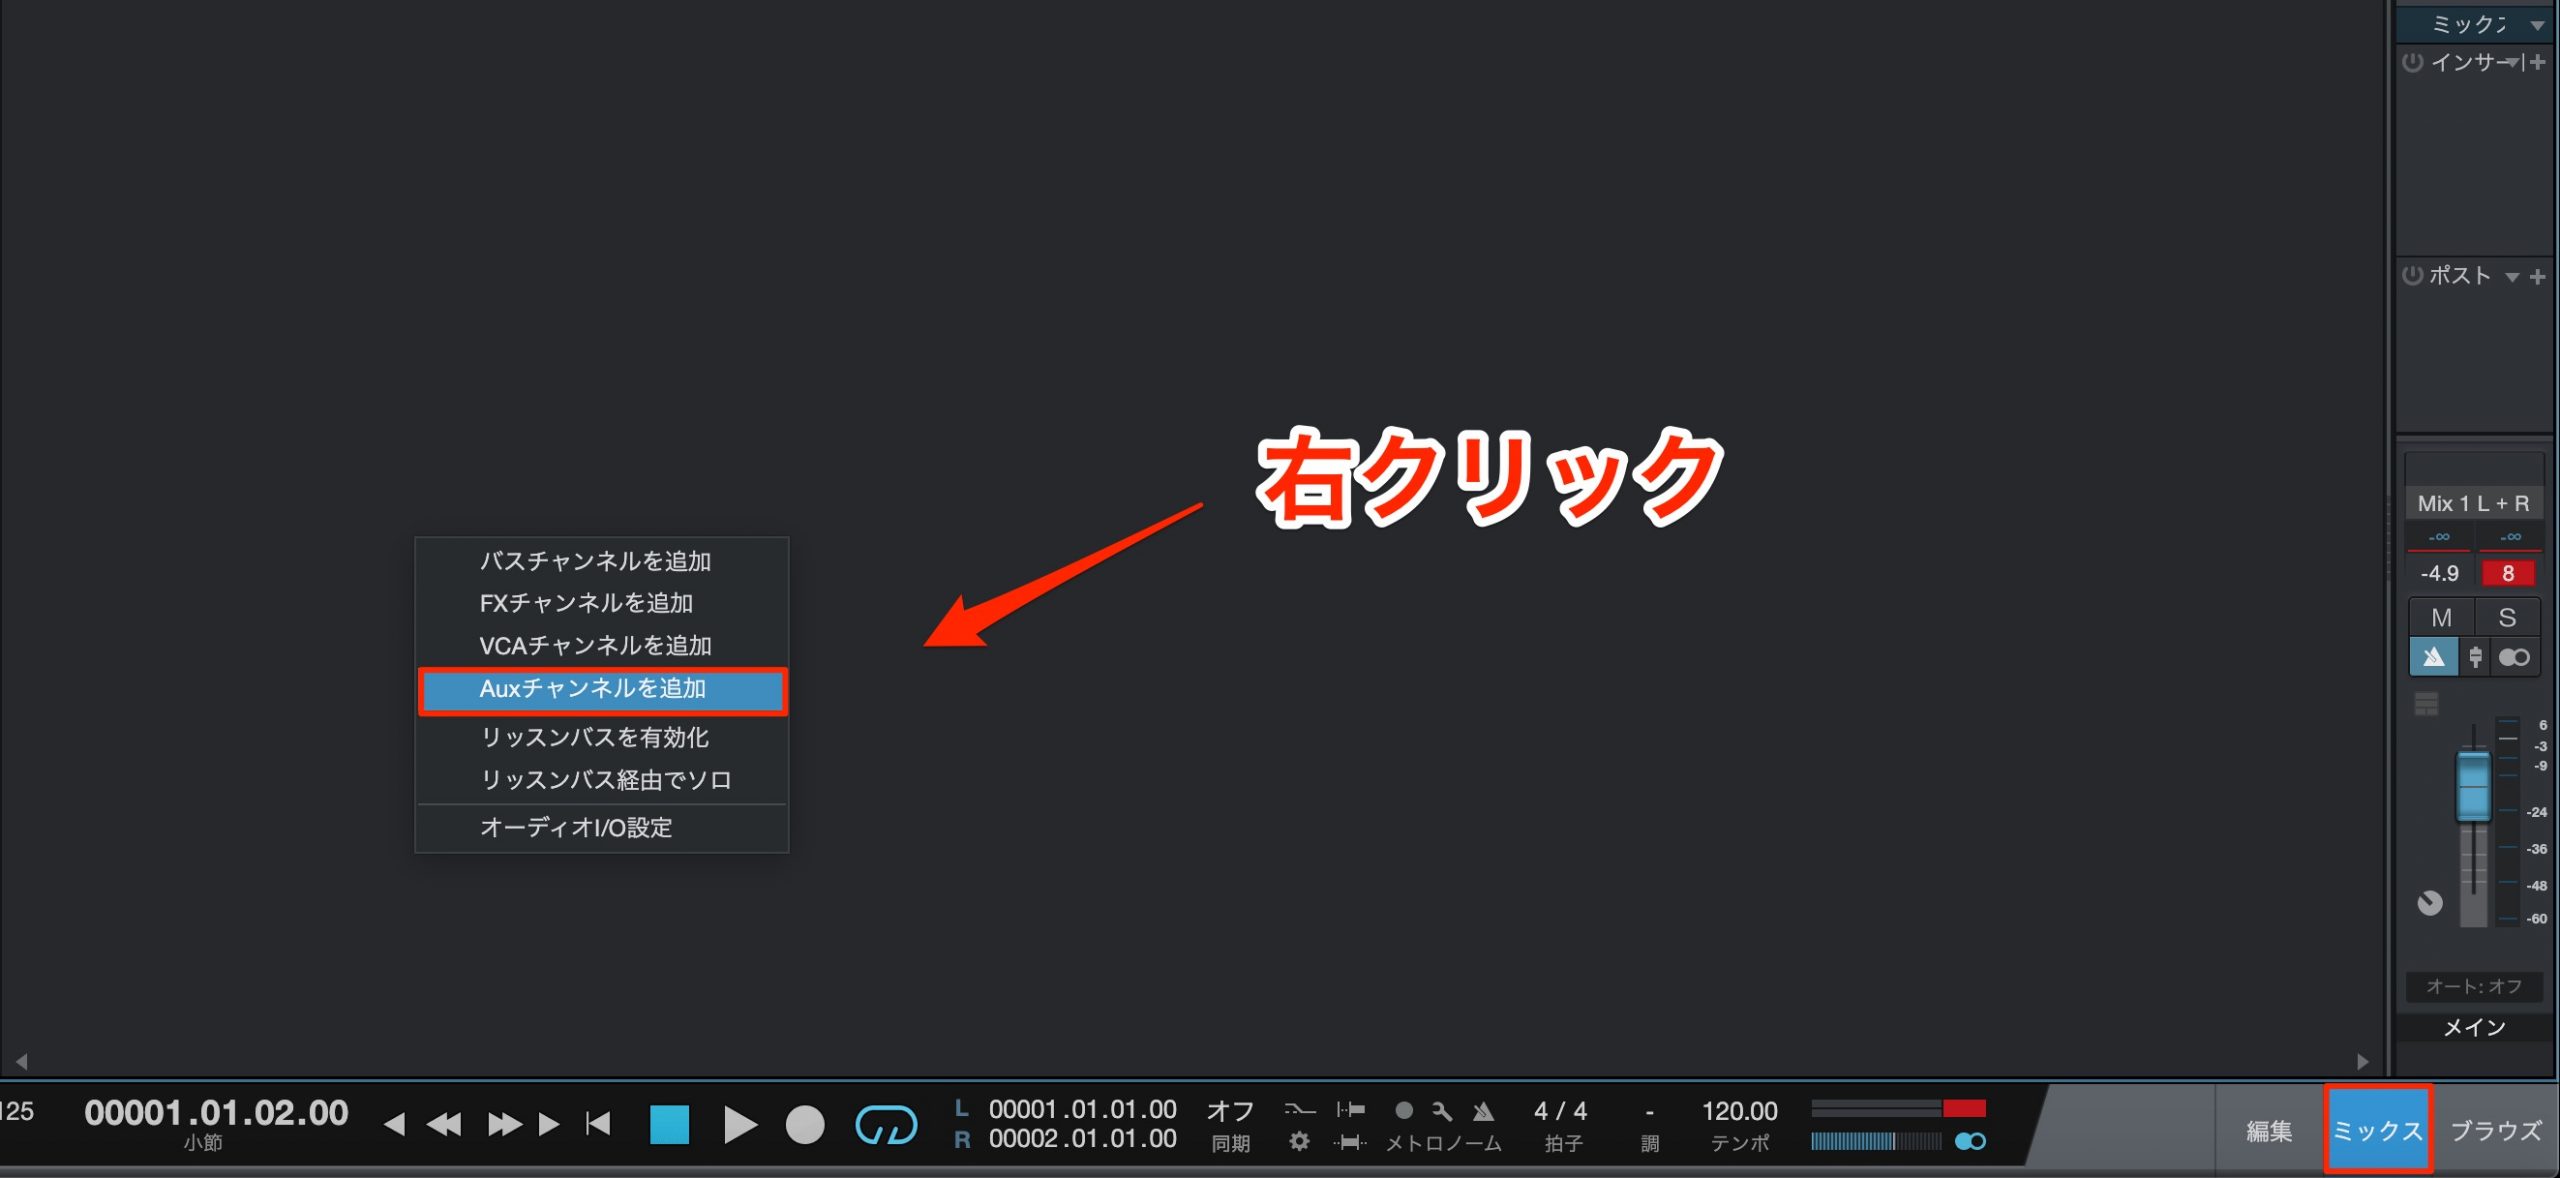Edit the 4 / 4 time signature
2560x1178 pixels.
click(1560, 1111)
